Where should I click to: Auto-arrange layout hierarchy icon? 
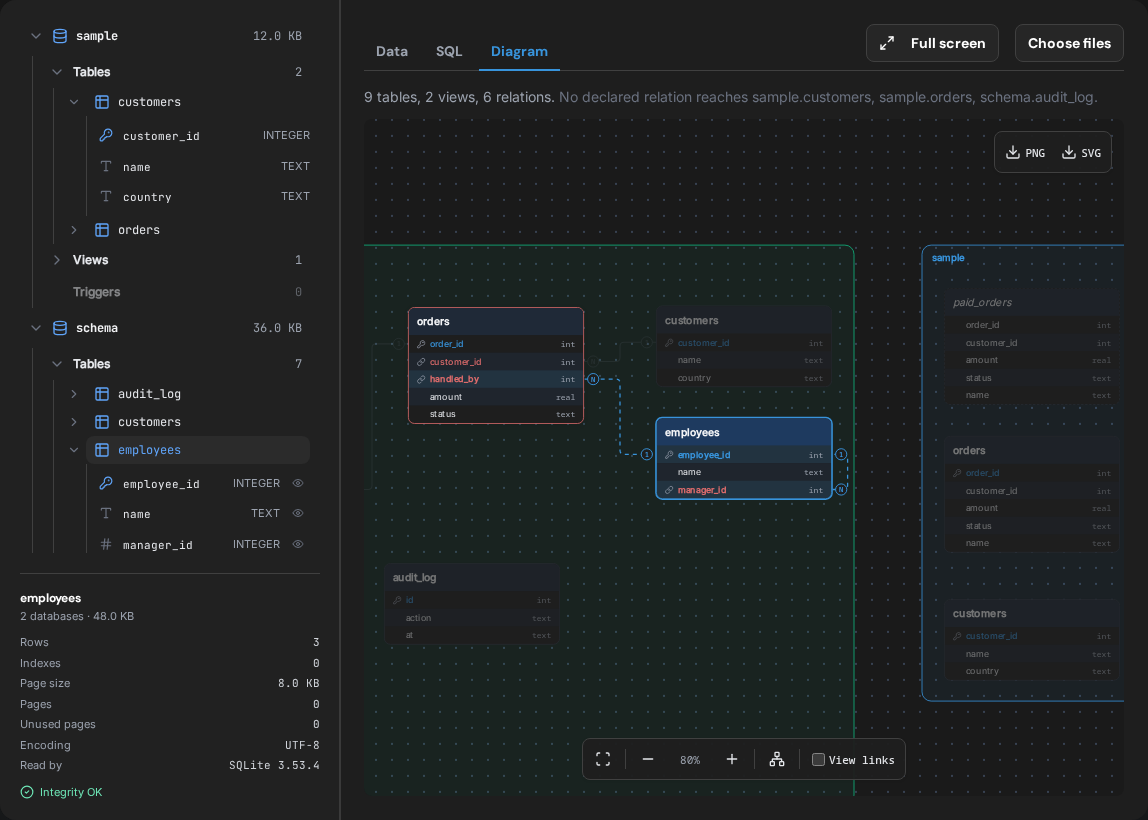(777, 759)
